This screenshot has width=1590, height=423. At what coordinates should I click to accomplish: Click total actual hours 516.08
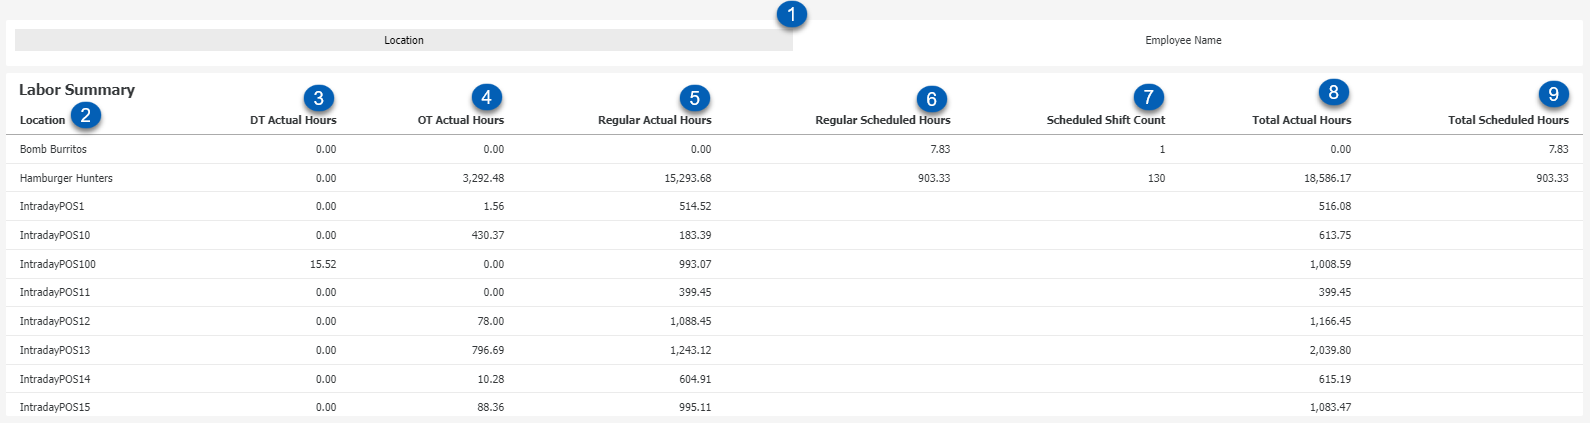pos(1335,206)
